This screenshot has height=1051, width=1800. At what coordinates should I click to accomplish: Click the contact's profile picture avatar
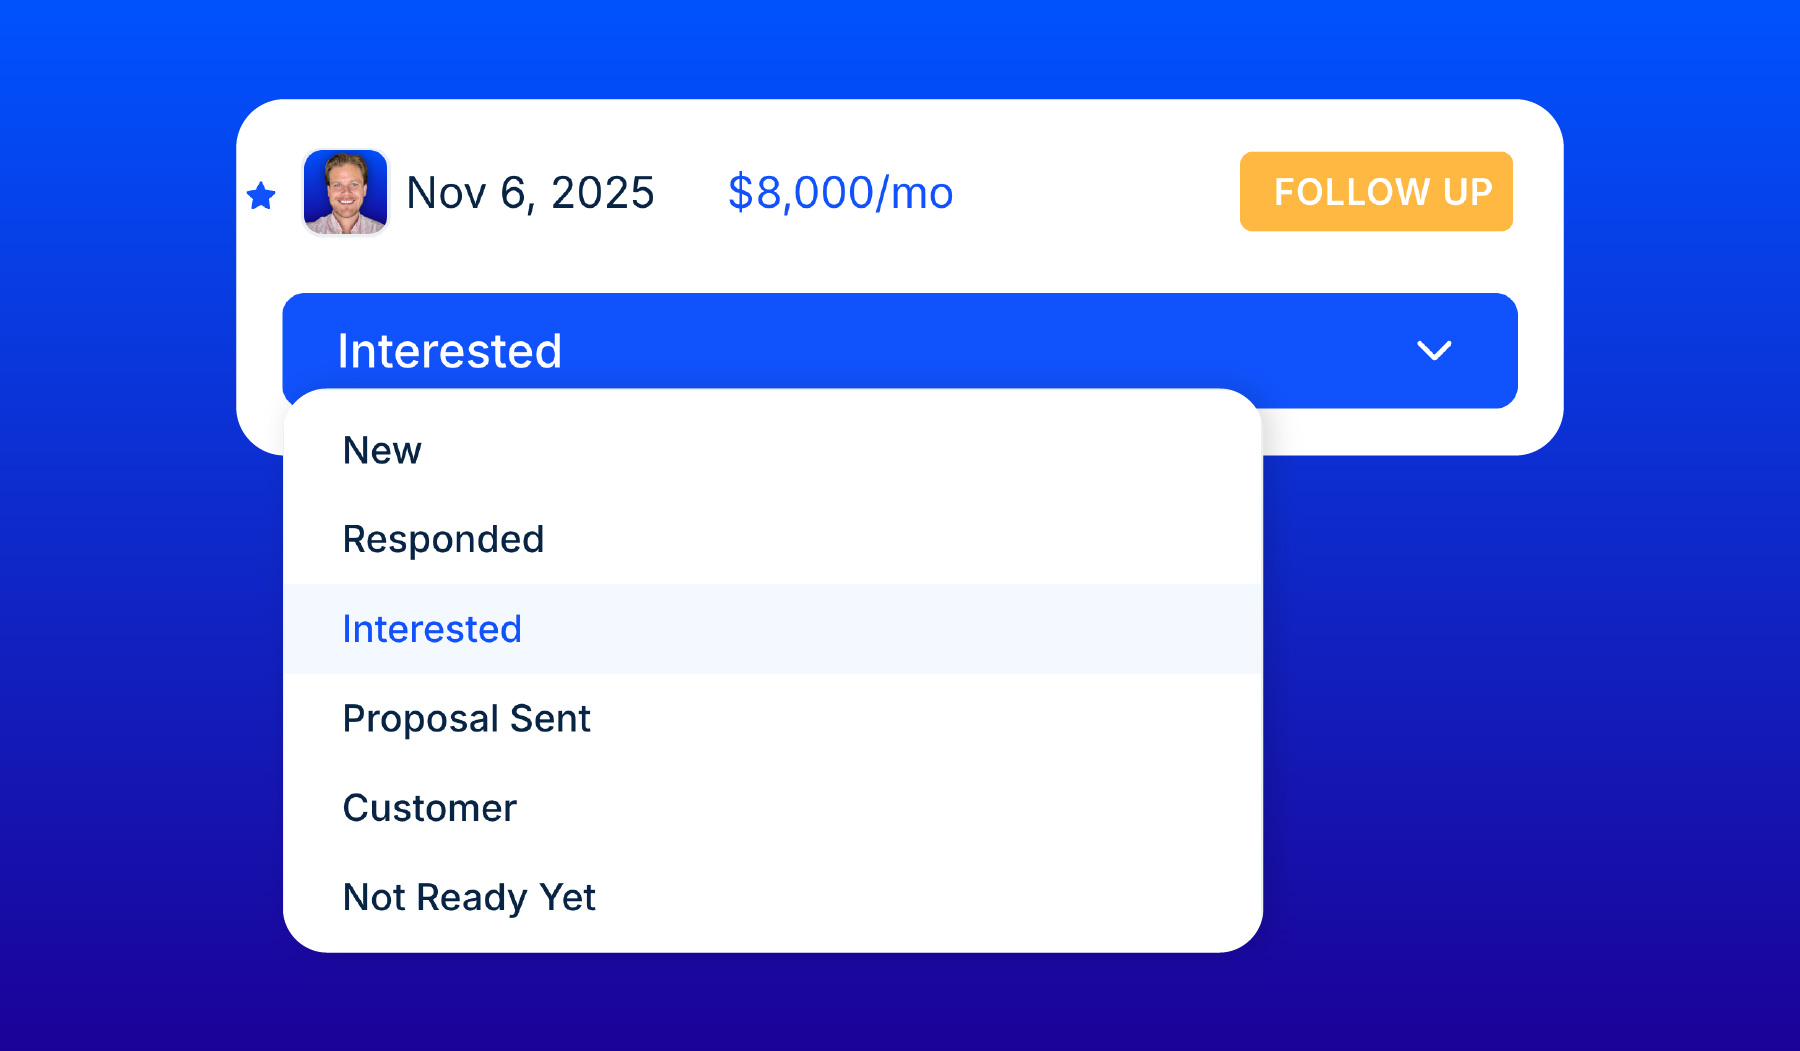coord(345,193)
